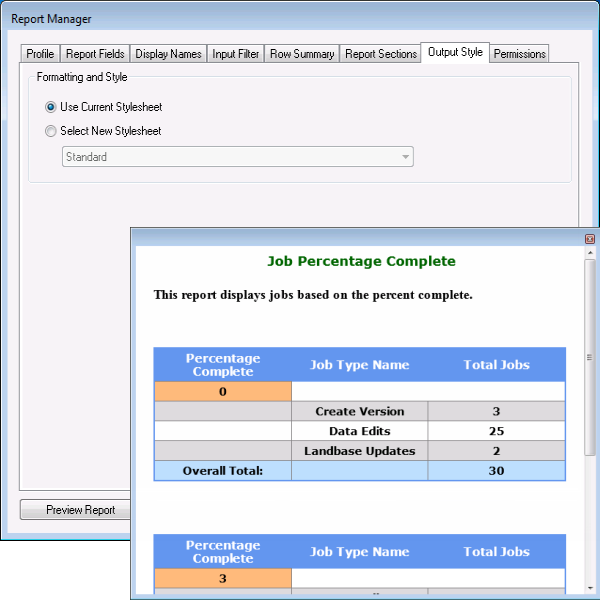
Task: Click the Preview Report button
Action: (80, 510)
